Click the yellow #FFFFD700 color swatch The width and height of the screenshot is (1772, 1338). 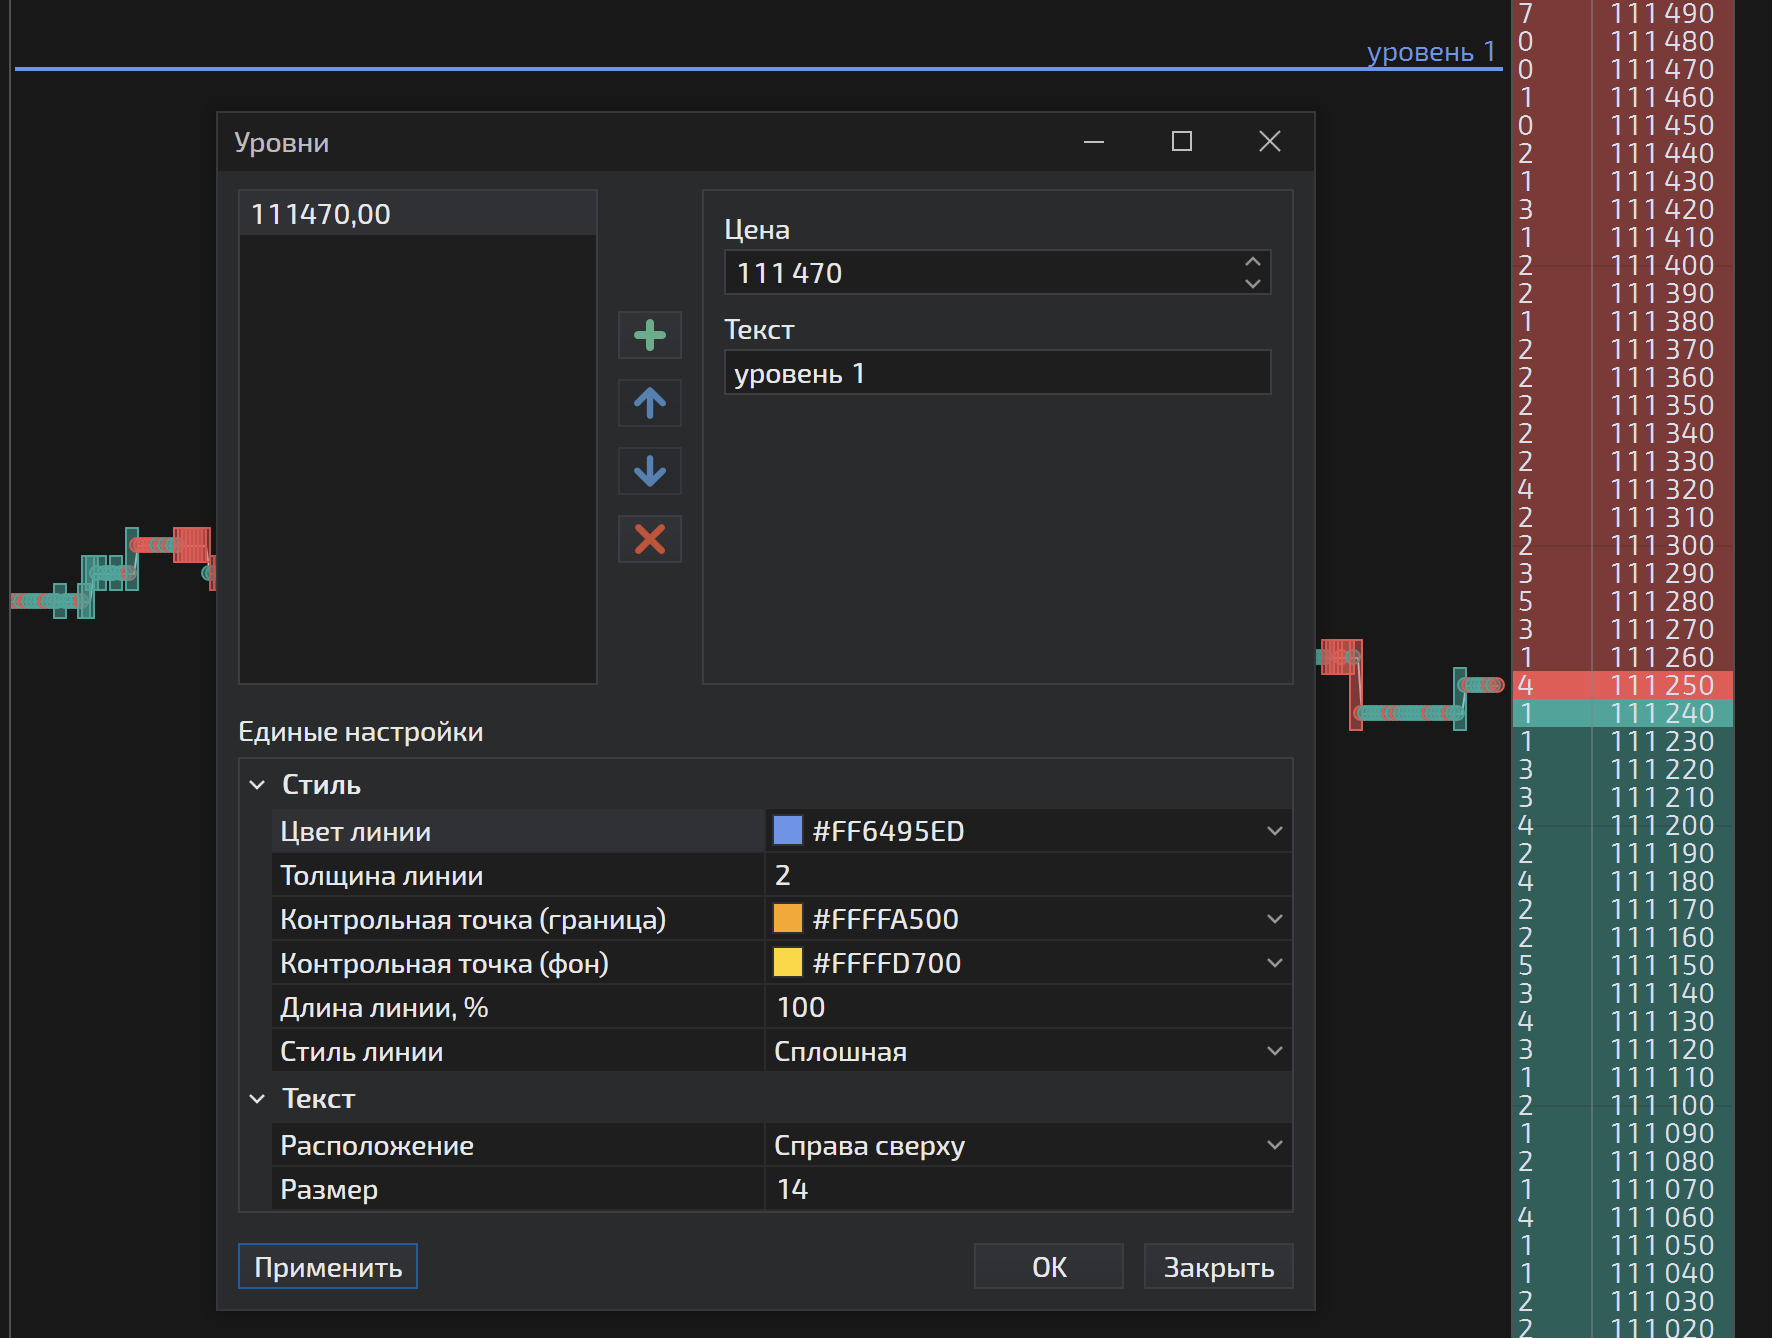788,963
